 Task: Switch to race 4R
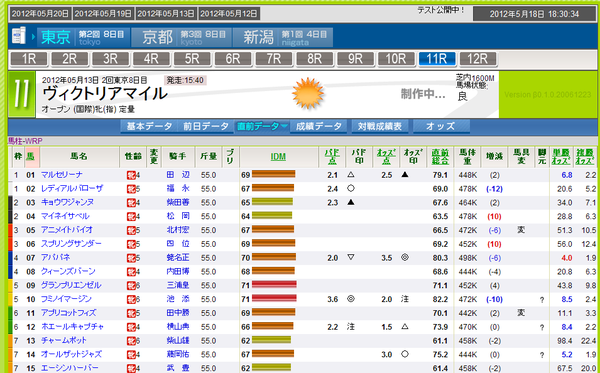click(x=151, y=59)
